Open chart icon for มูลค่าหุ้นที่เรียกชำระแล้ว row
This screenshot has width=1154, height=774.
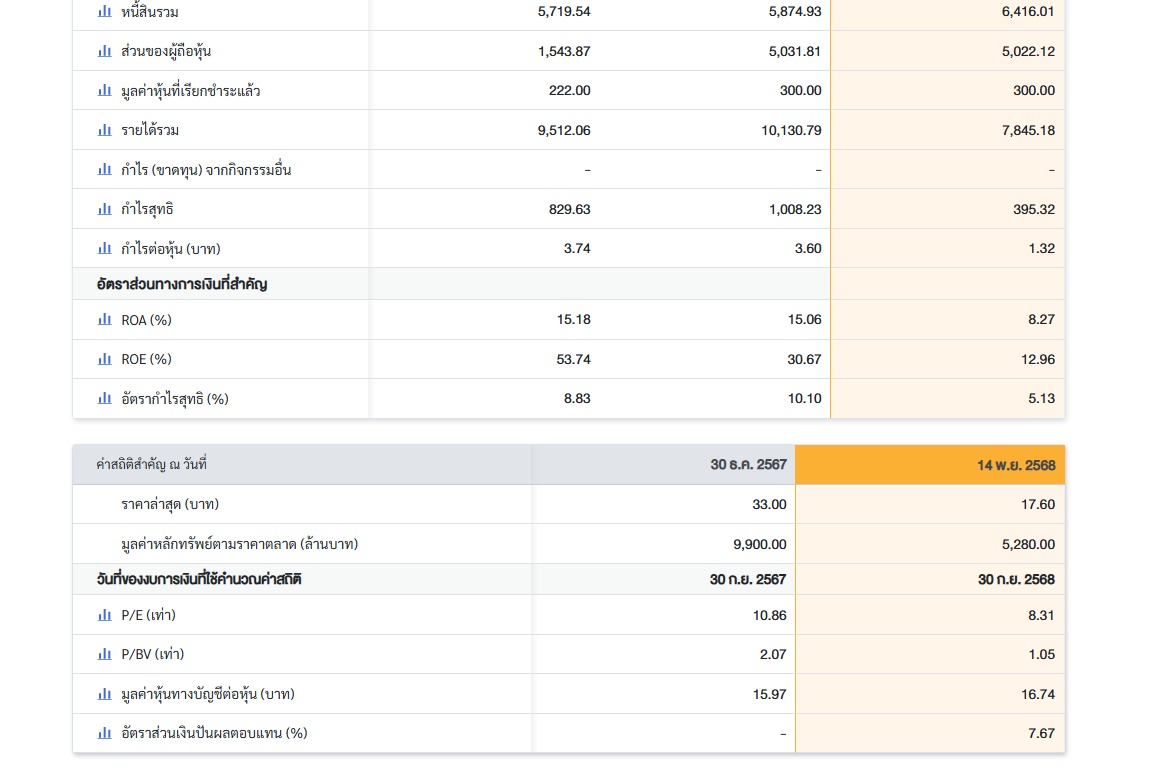[105, 90]
